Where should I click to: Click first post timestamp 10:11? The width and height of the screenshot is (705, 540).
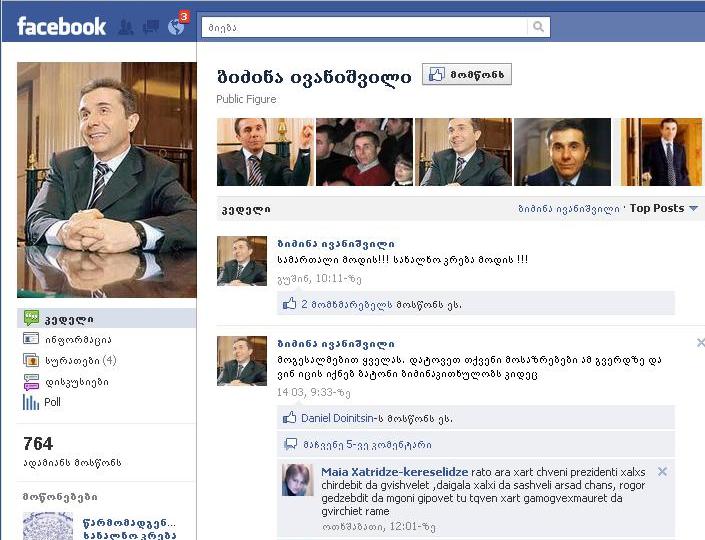(x=319, y=279)
